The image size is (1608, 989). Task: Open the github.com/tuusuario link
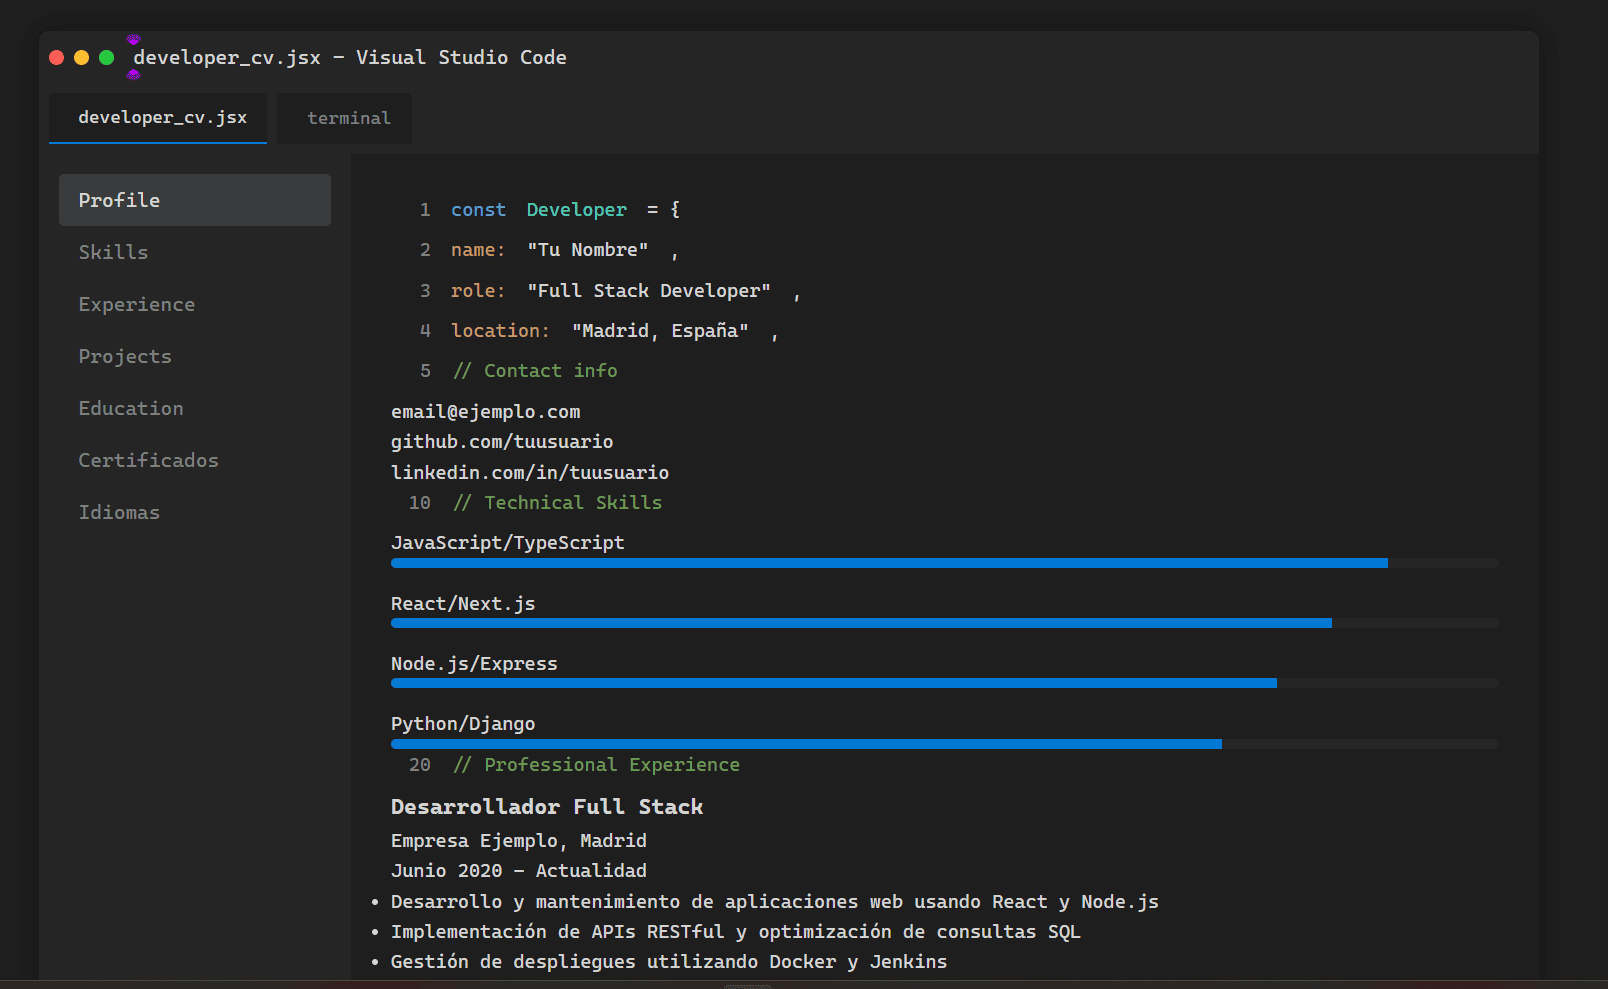pyautogui.click(x=502, y=442)
